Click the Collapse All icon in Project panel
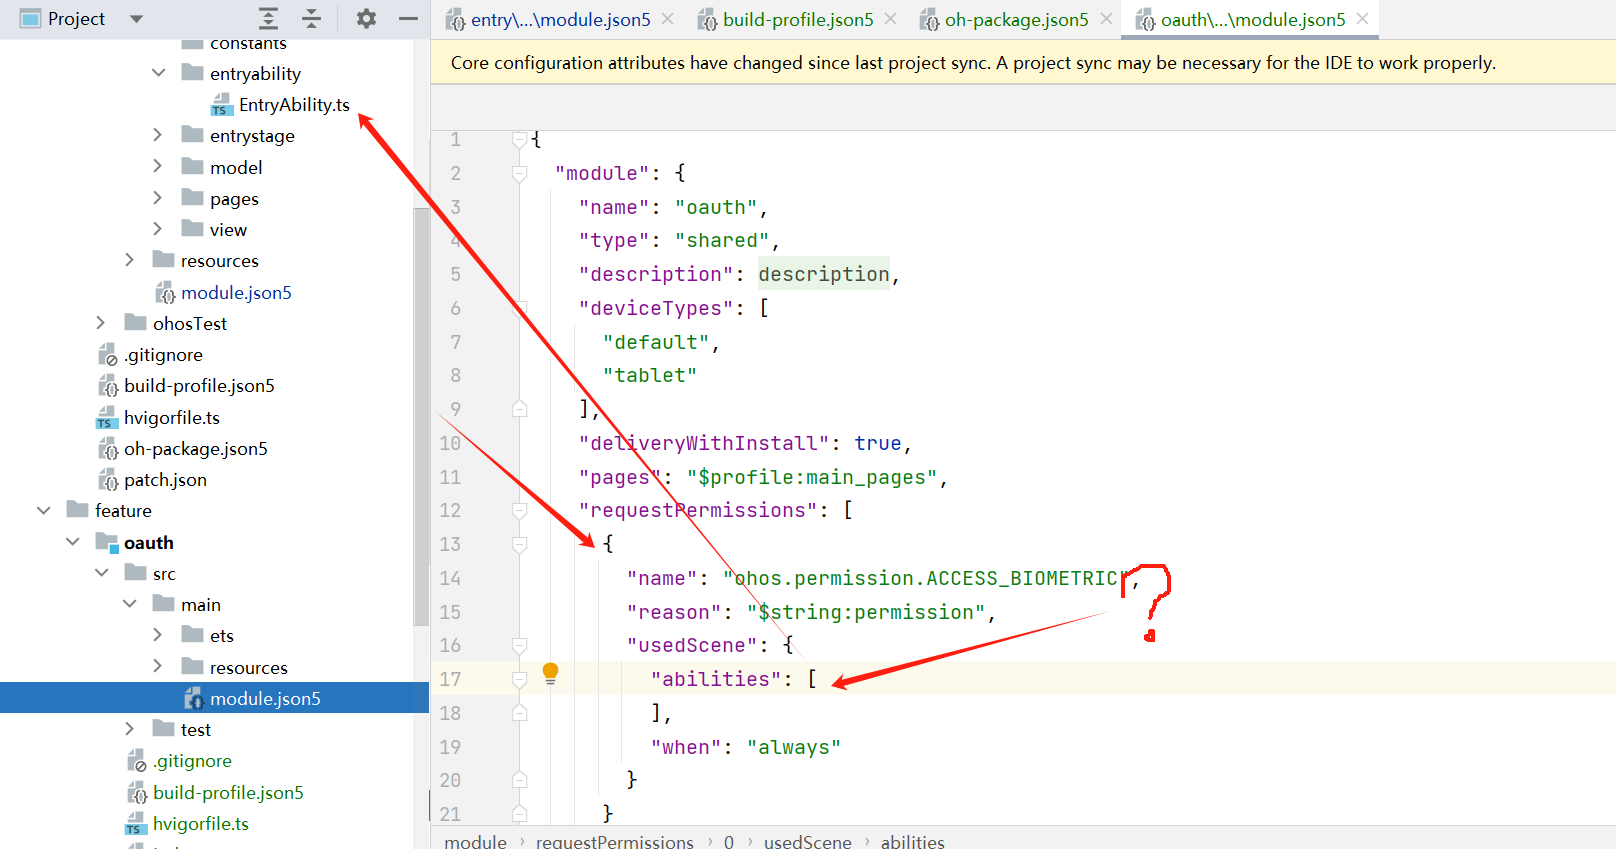Screen dimensions: 1616x849 312,18
